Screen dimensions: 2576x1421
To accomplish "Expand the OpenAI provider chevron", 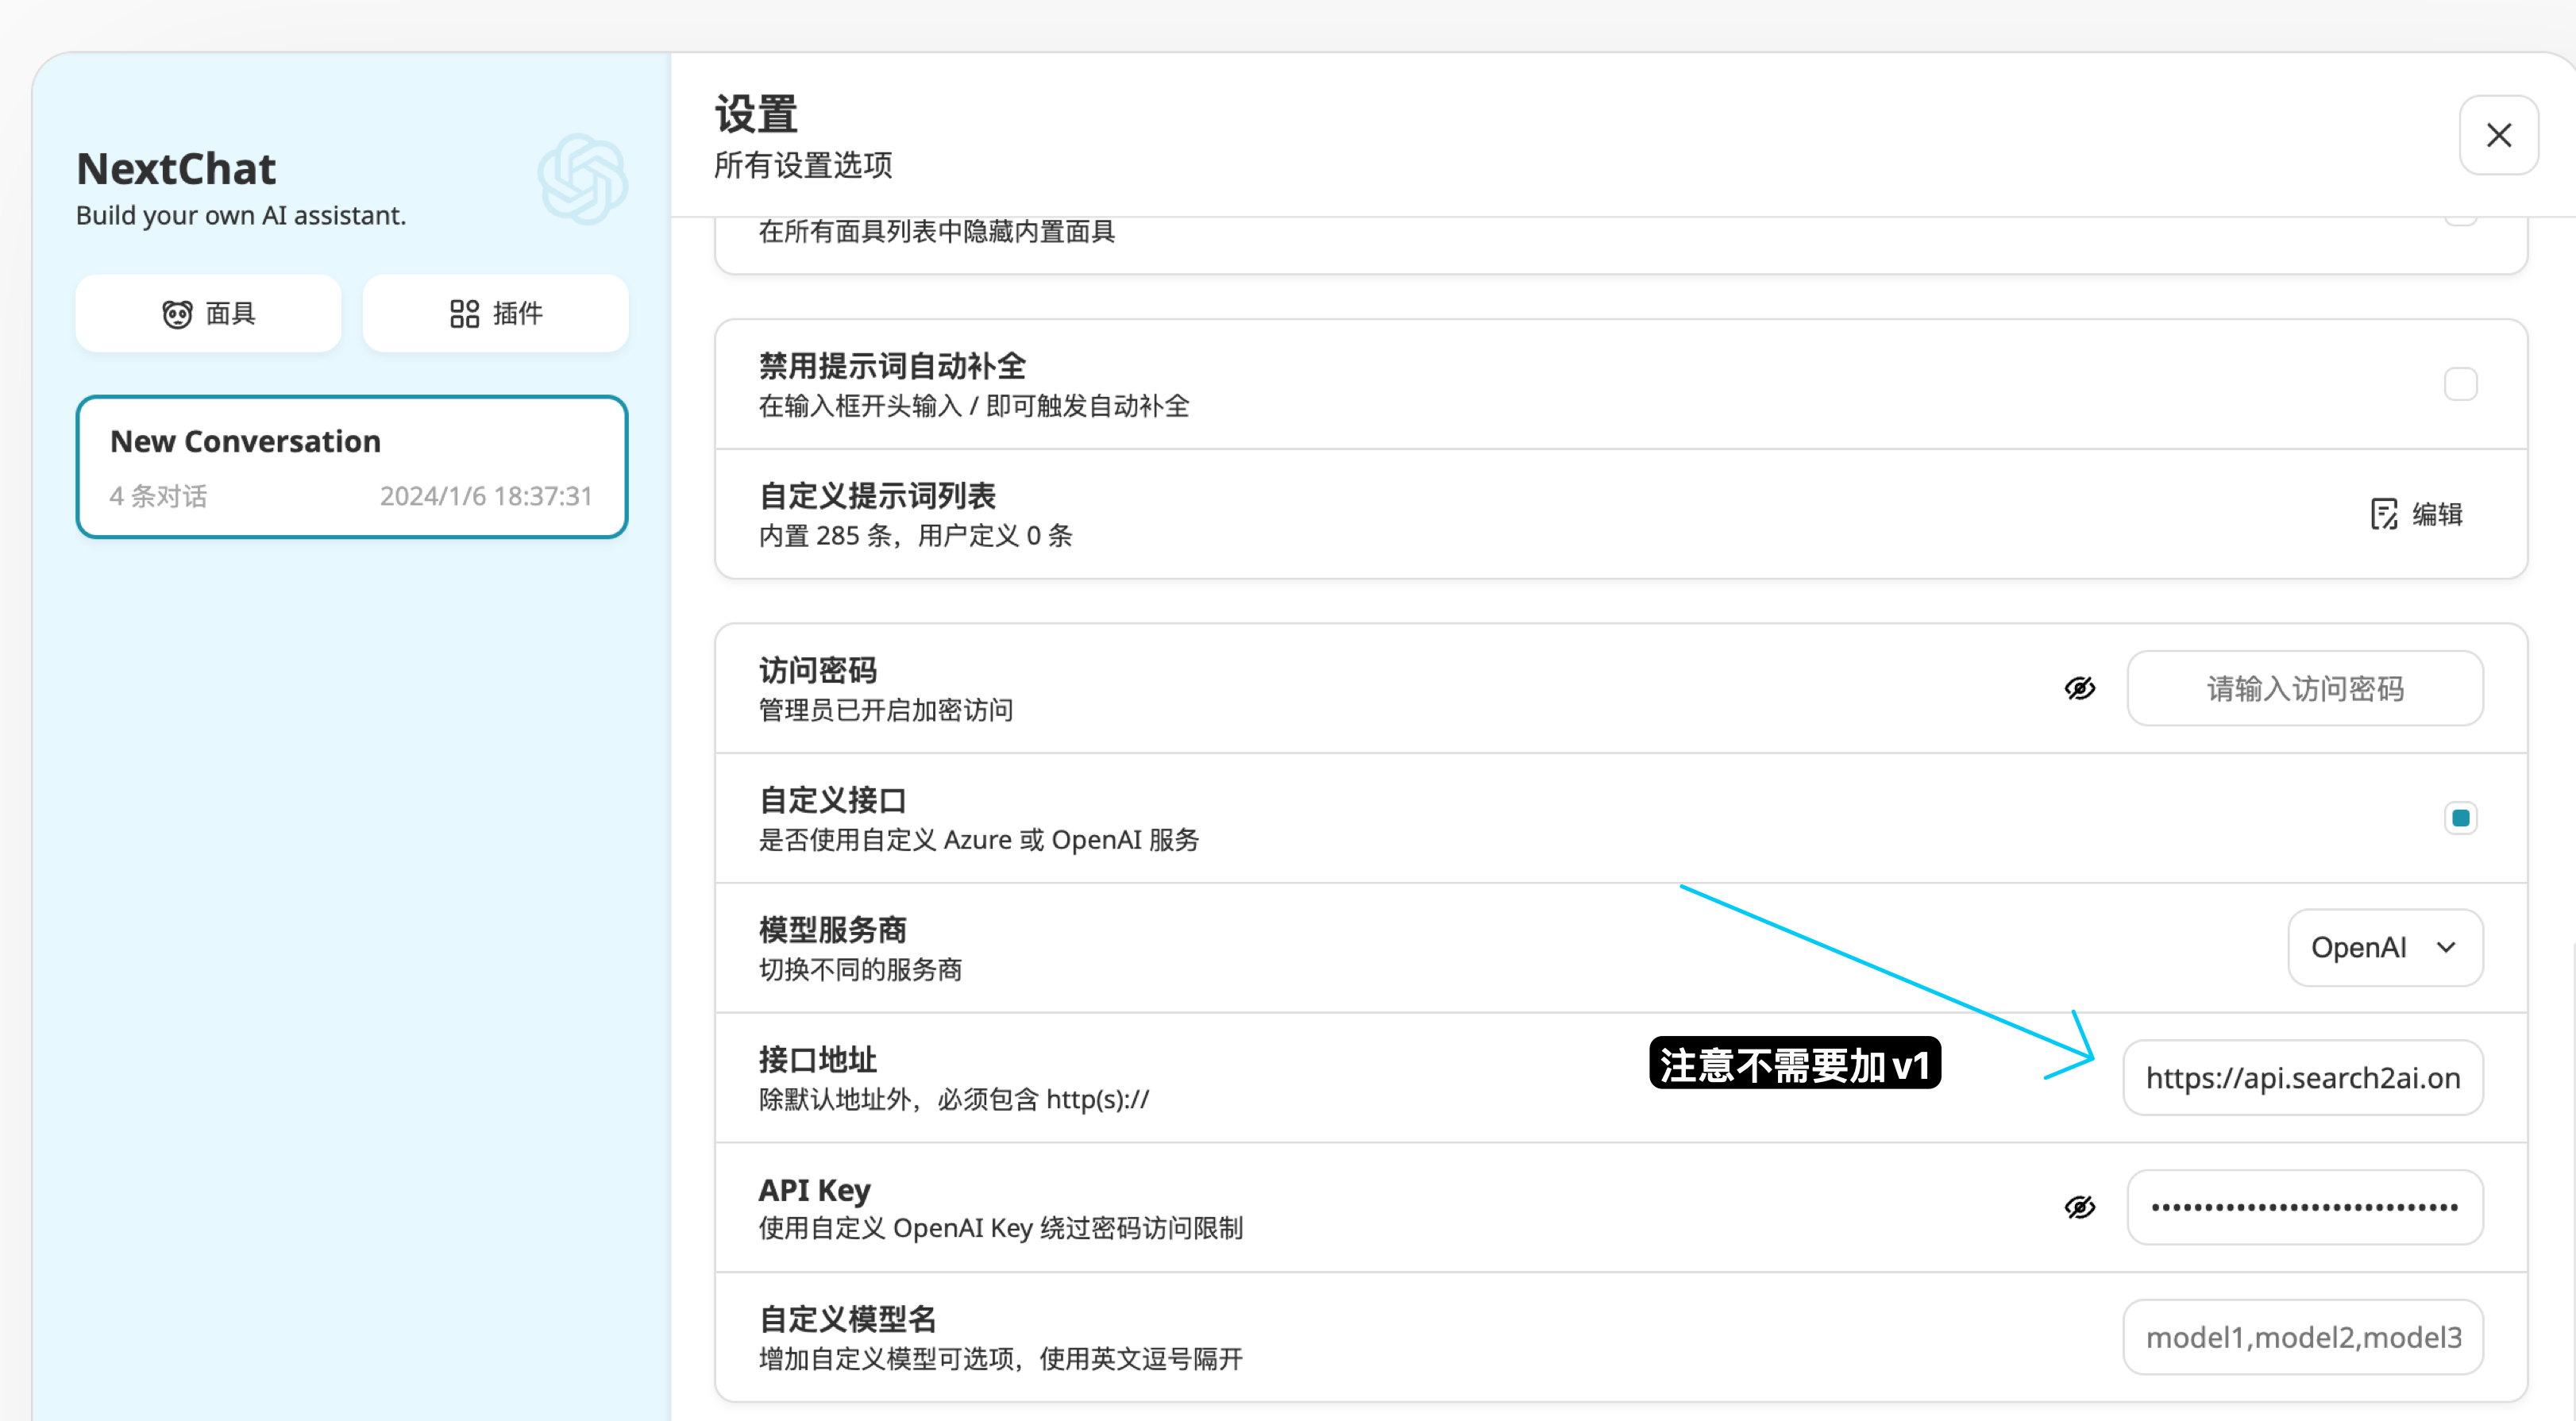I will 2446,947.
